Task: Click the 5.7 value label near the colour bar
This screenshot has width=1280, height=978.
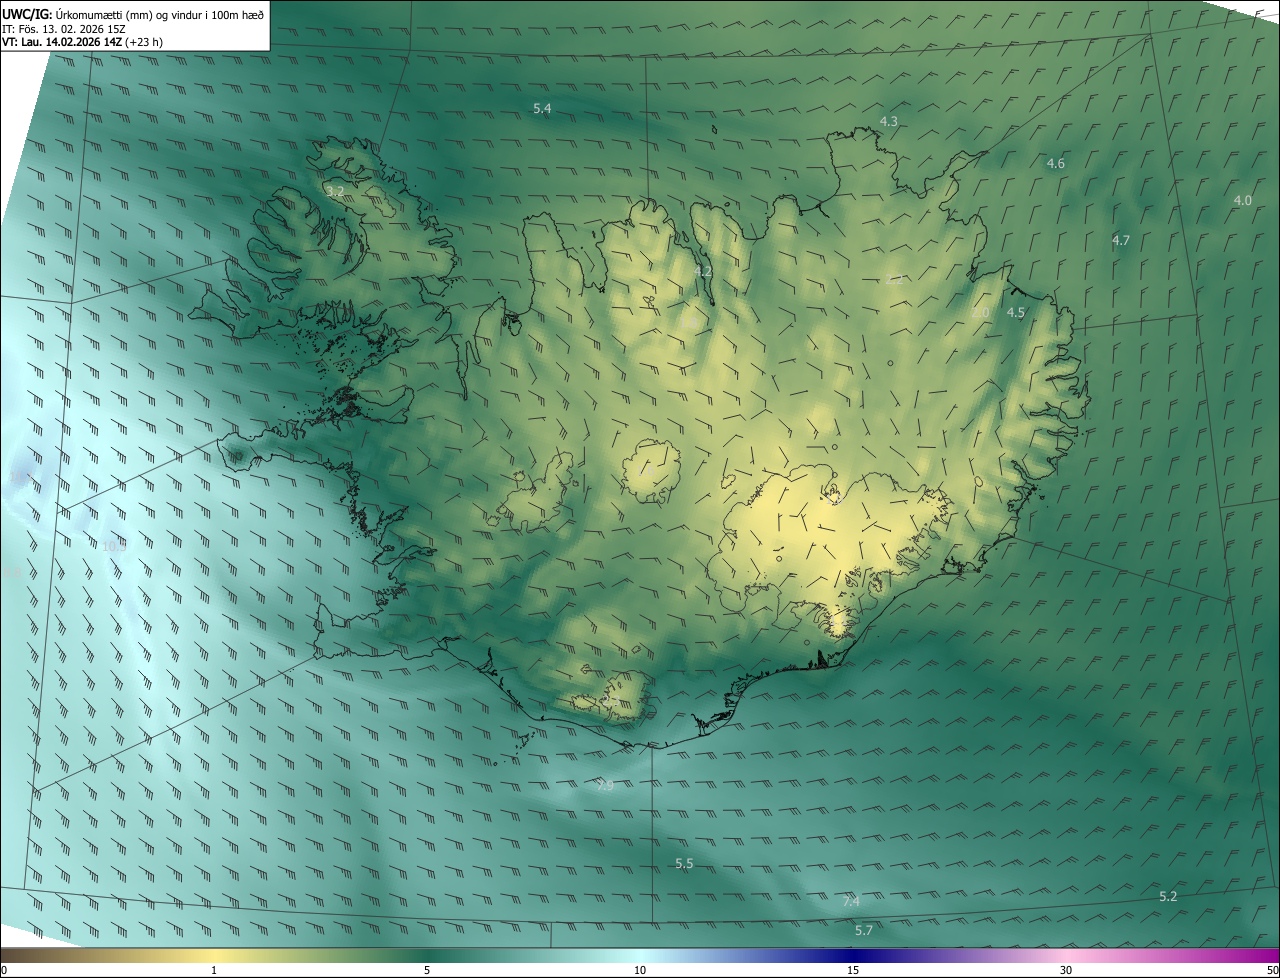Action: [864, 930]
